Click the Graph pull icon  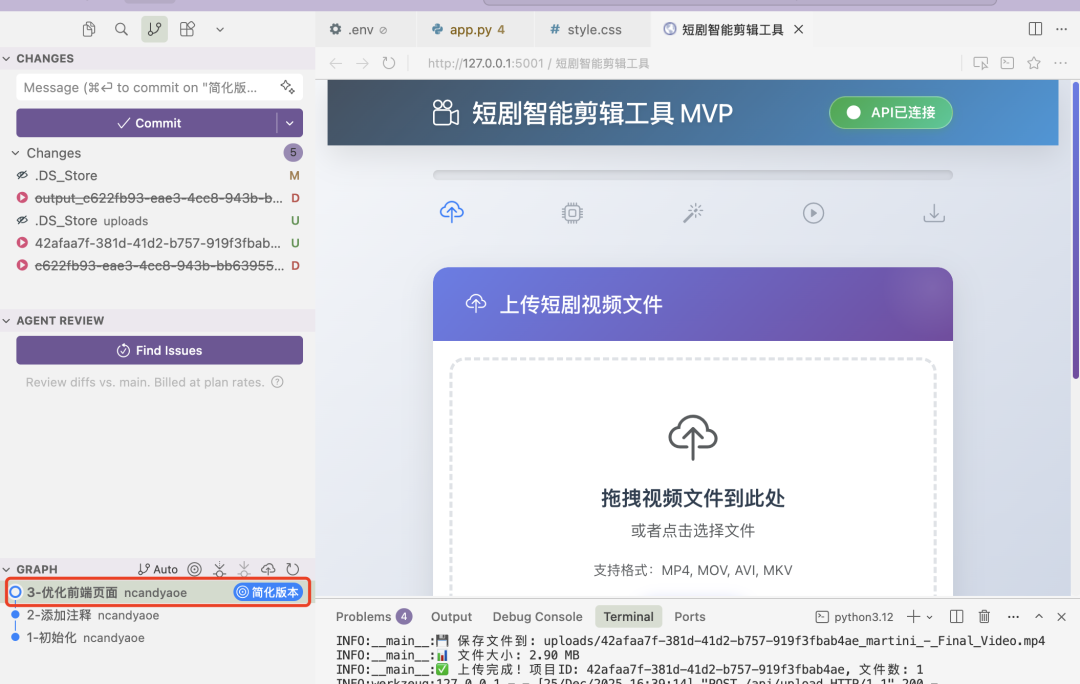pyautogui.click(x=244, y=569)
